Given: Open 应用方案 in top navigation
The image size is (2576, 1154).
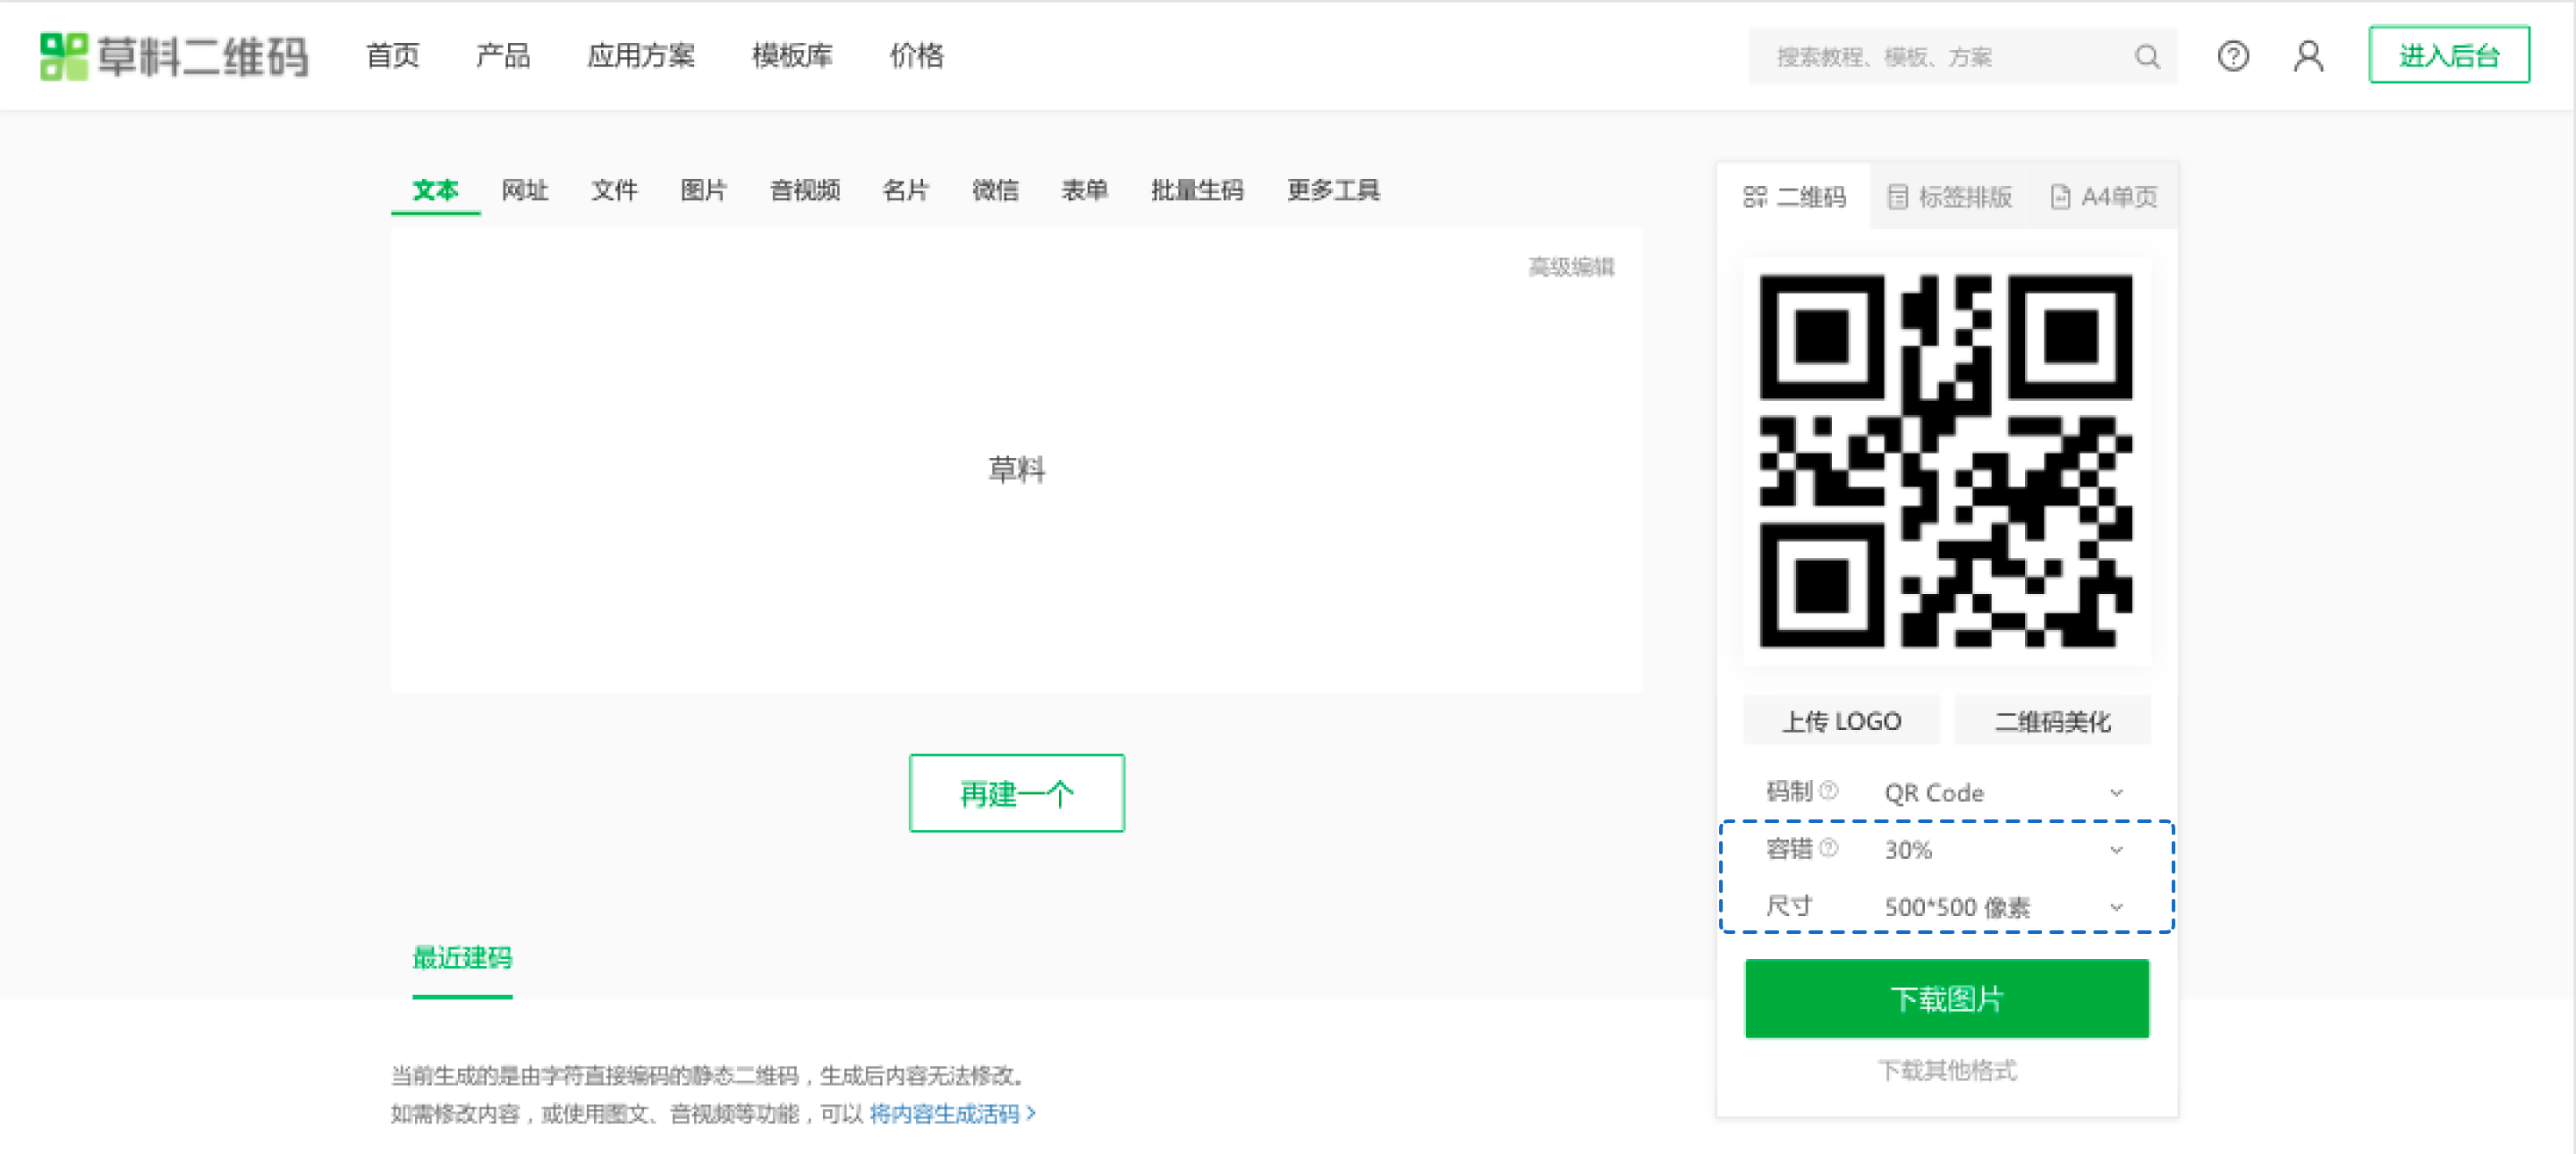Looking at the screenshot, I should [640, 56].
